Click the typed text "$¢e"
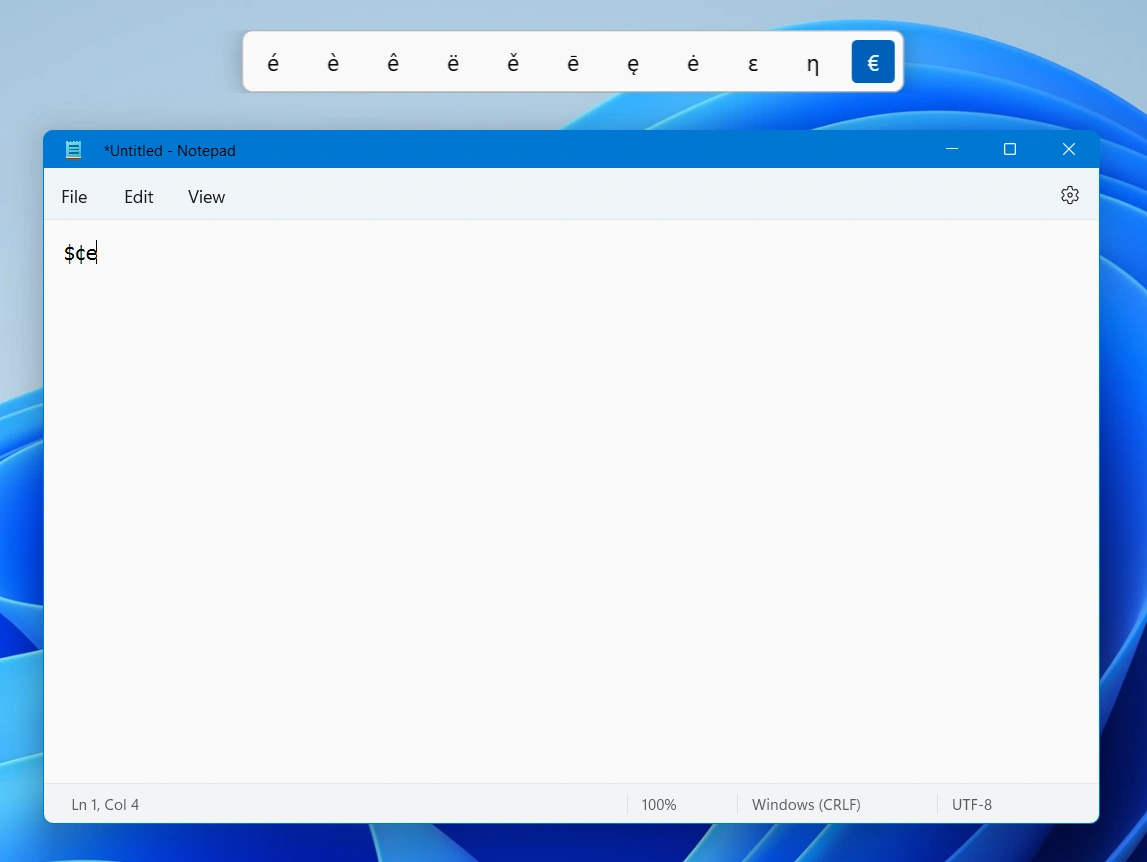Image resolution: width=1147 pixels, height=862 pixels. (80, 253)
